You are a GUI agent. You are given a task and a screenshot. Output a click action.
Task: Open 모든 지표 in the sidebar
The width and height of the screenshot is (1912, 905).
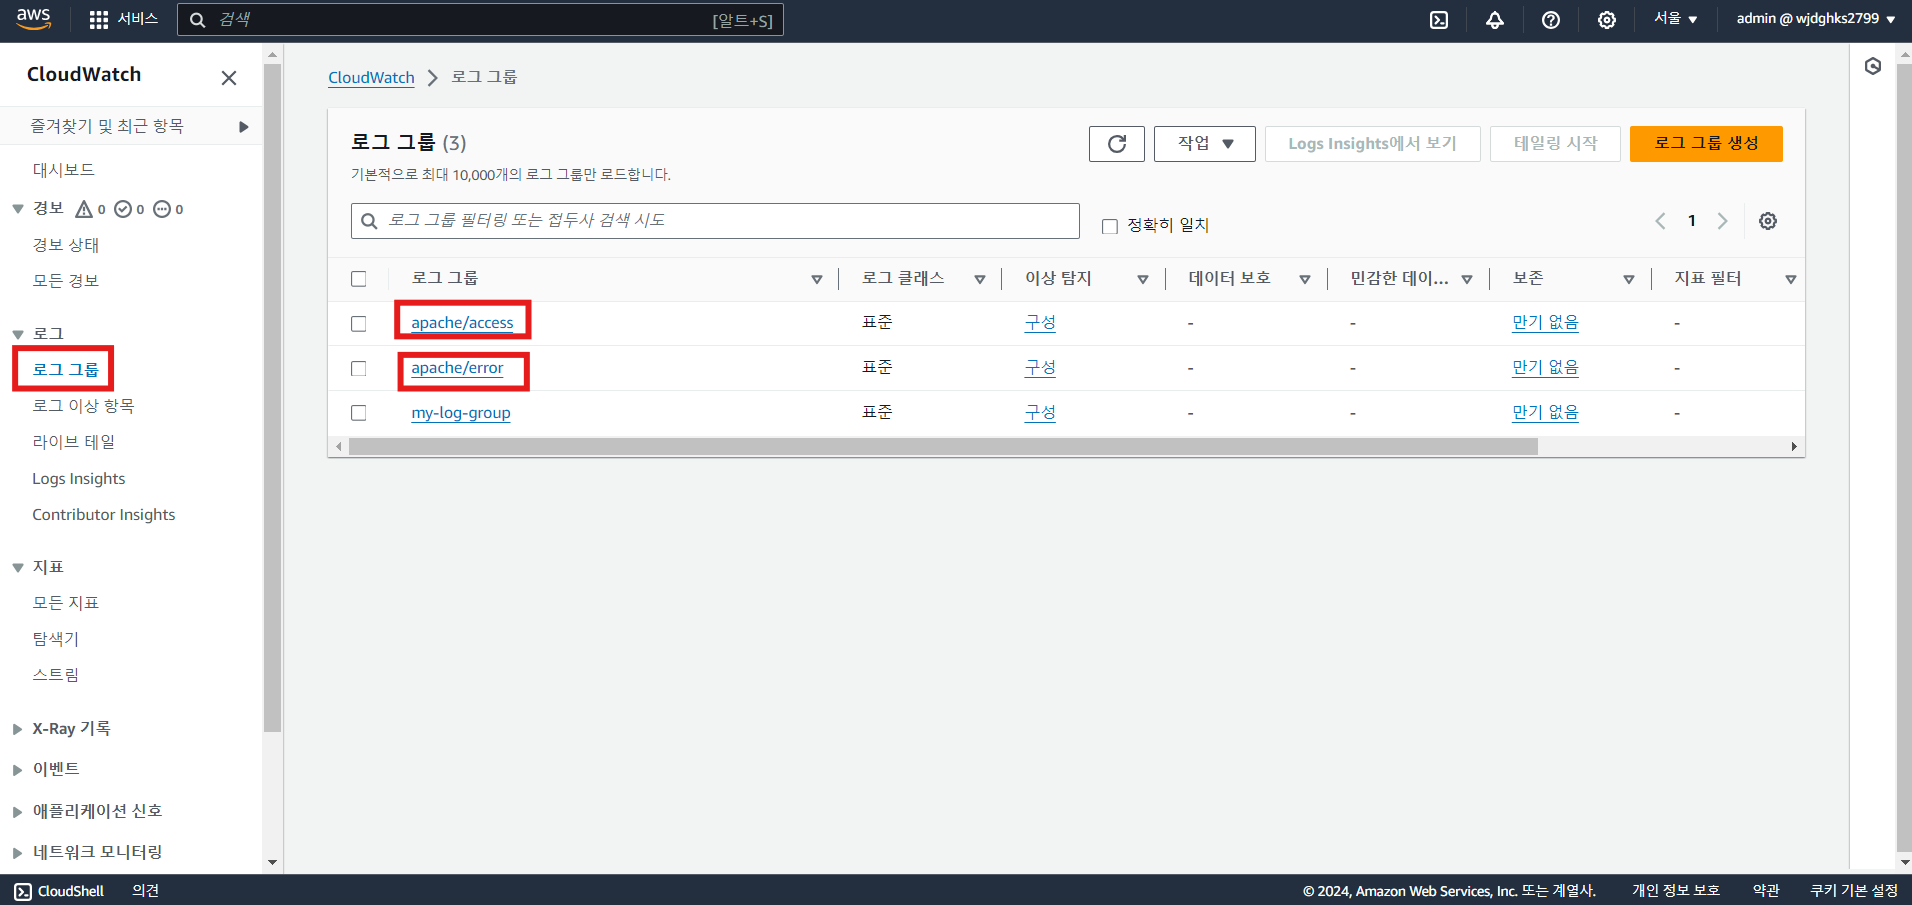66,603
